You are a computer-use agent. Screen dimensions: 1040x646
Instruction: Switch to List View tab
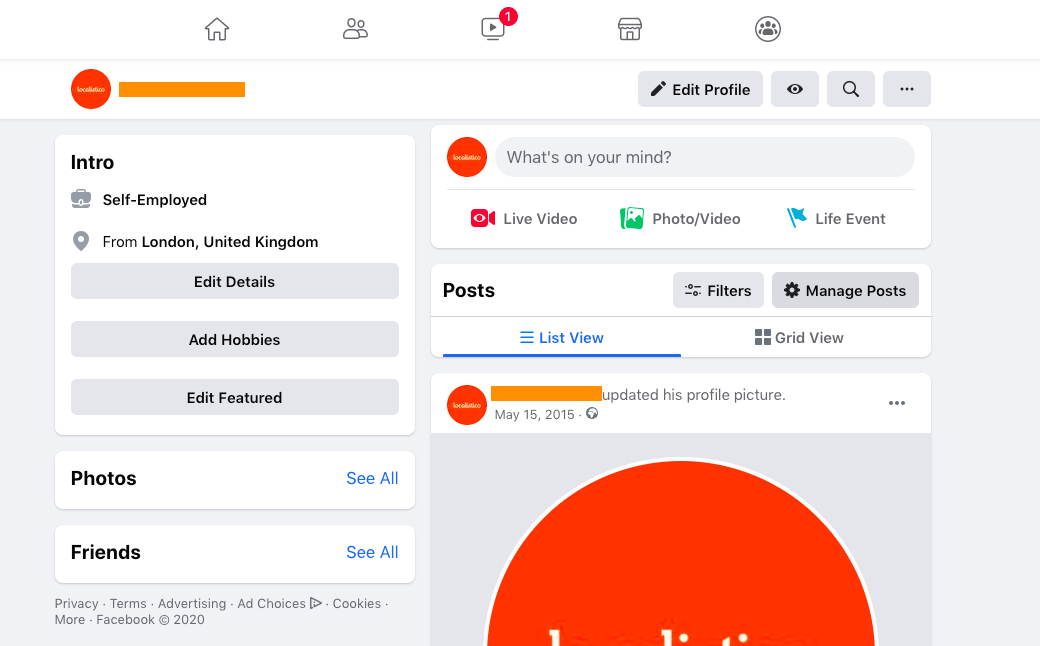click(x=562, y=338)
